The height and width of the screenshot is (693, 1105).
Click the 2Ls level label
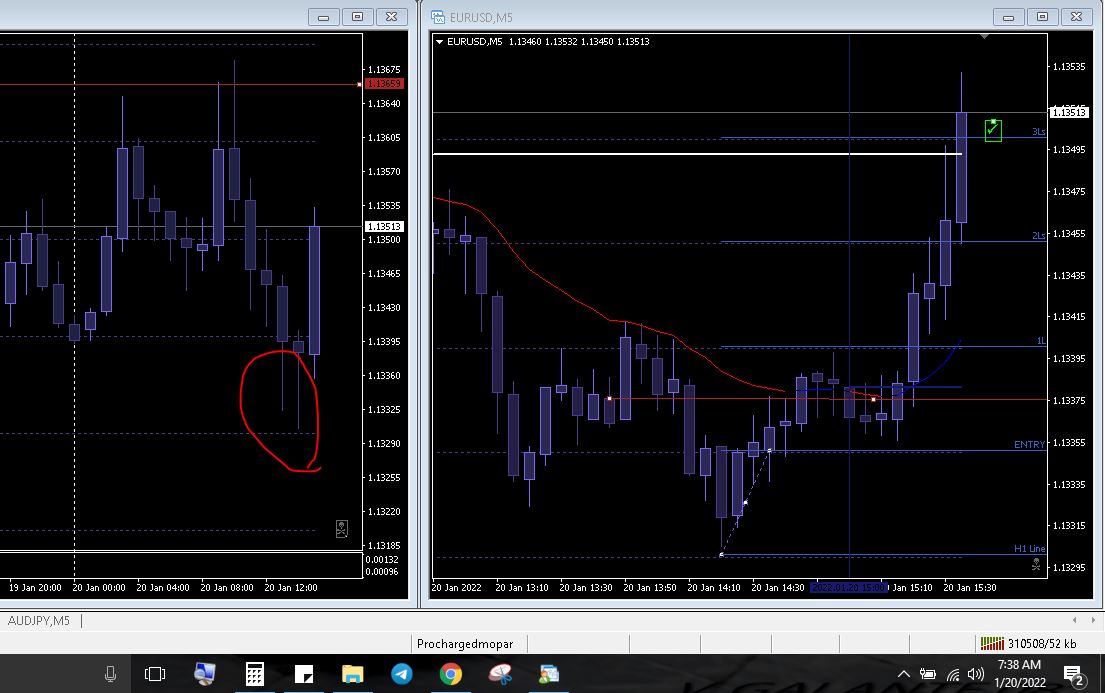[1038, 235]
